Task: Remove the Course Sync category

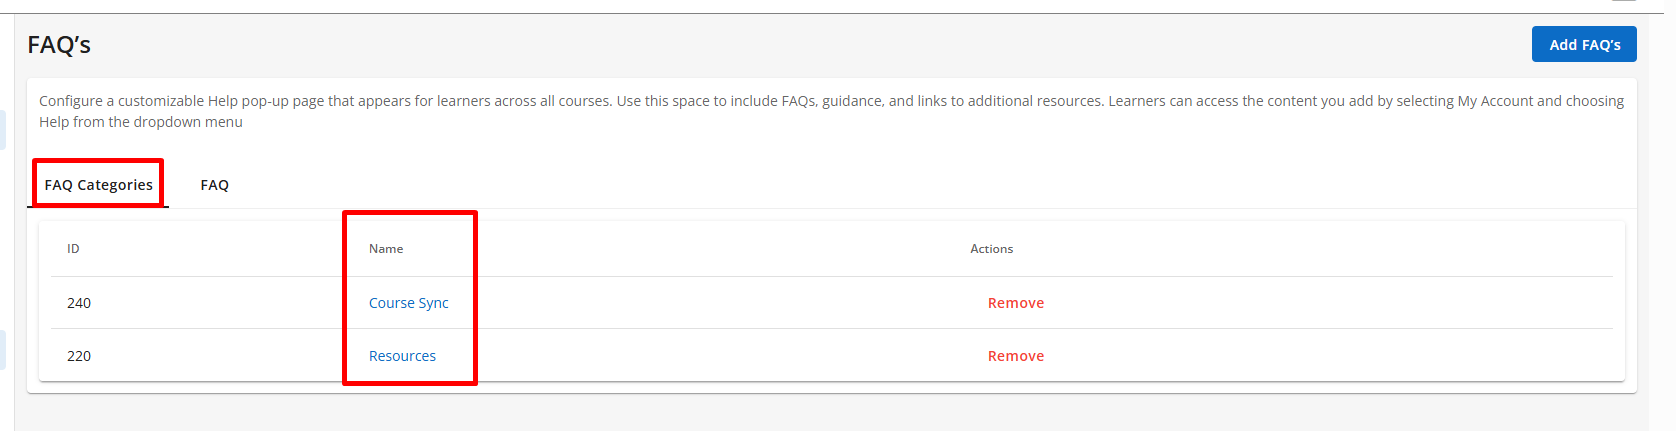Action: click(1015, 303)
